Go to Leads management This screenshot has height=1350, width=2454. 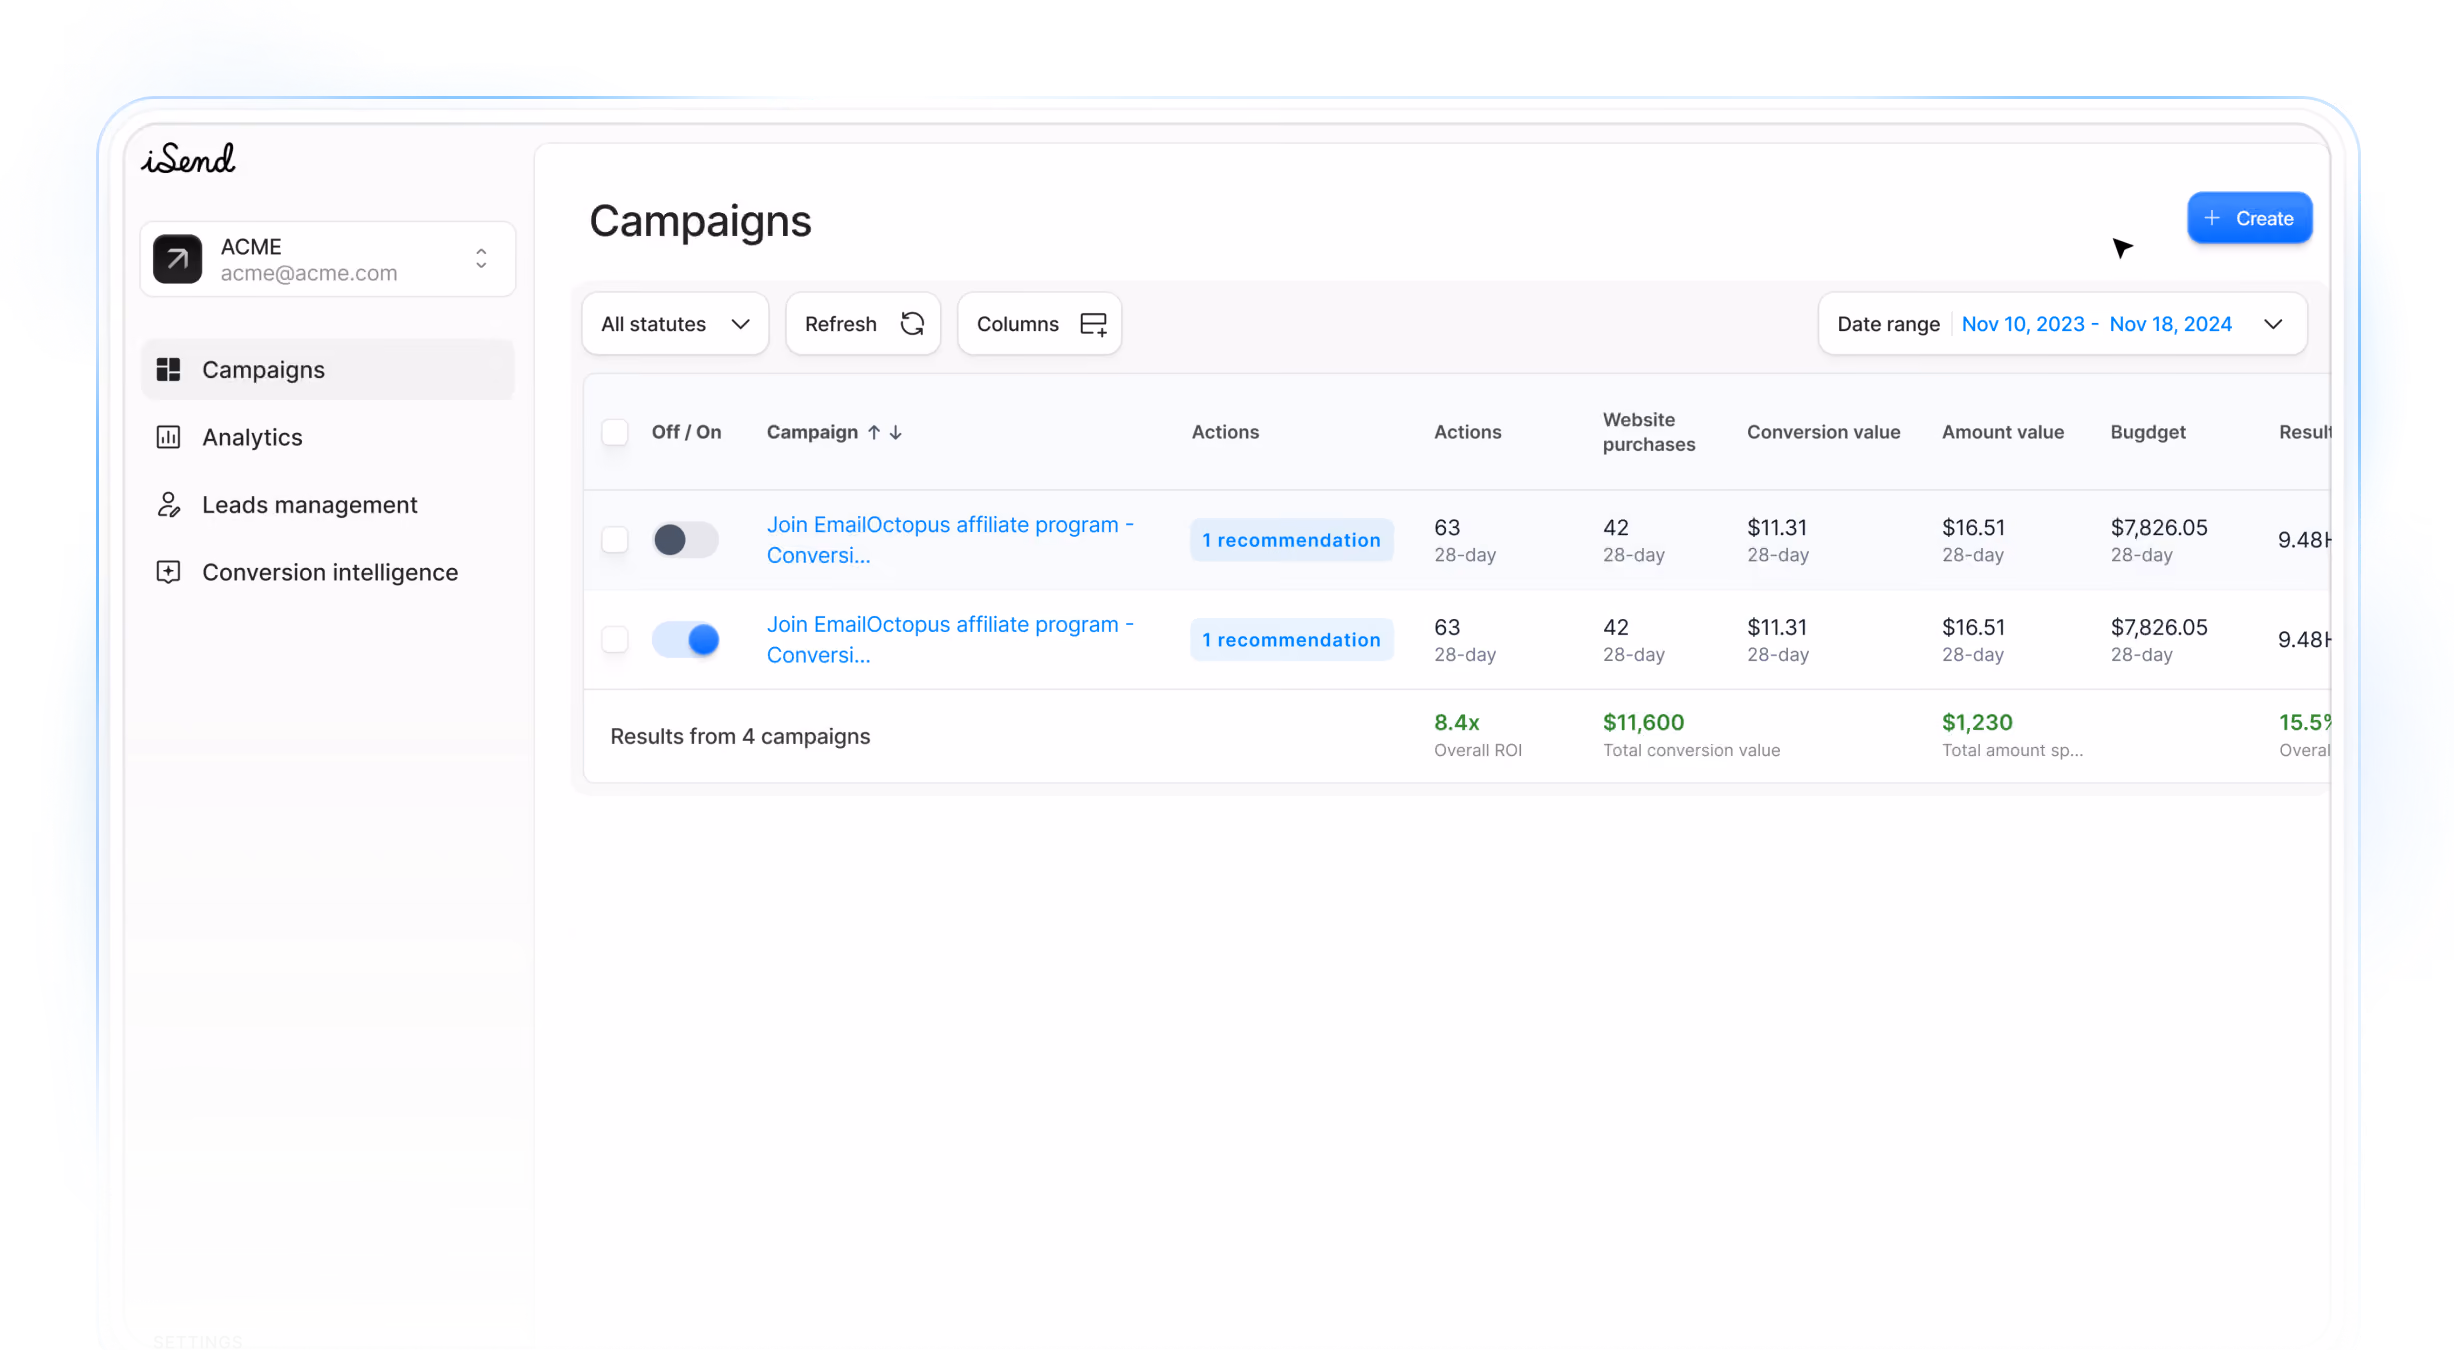click(x=328, y=505)
